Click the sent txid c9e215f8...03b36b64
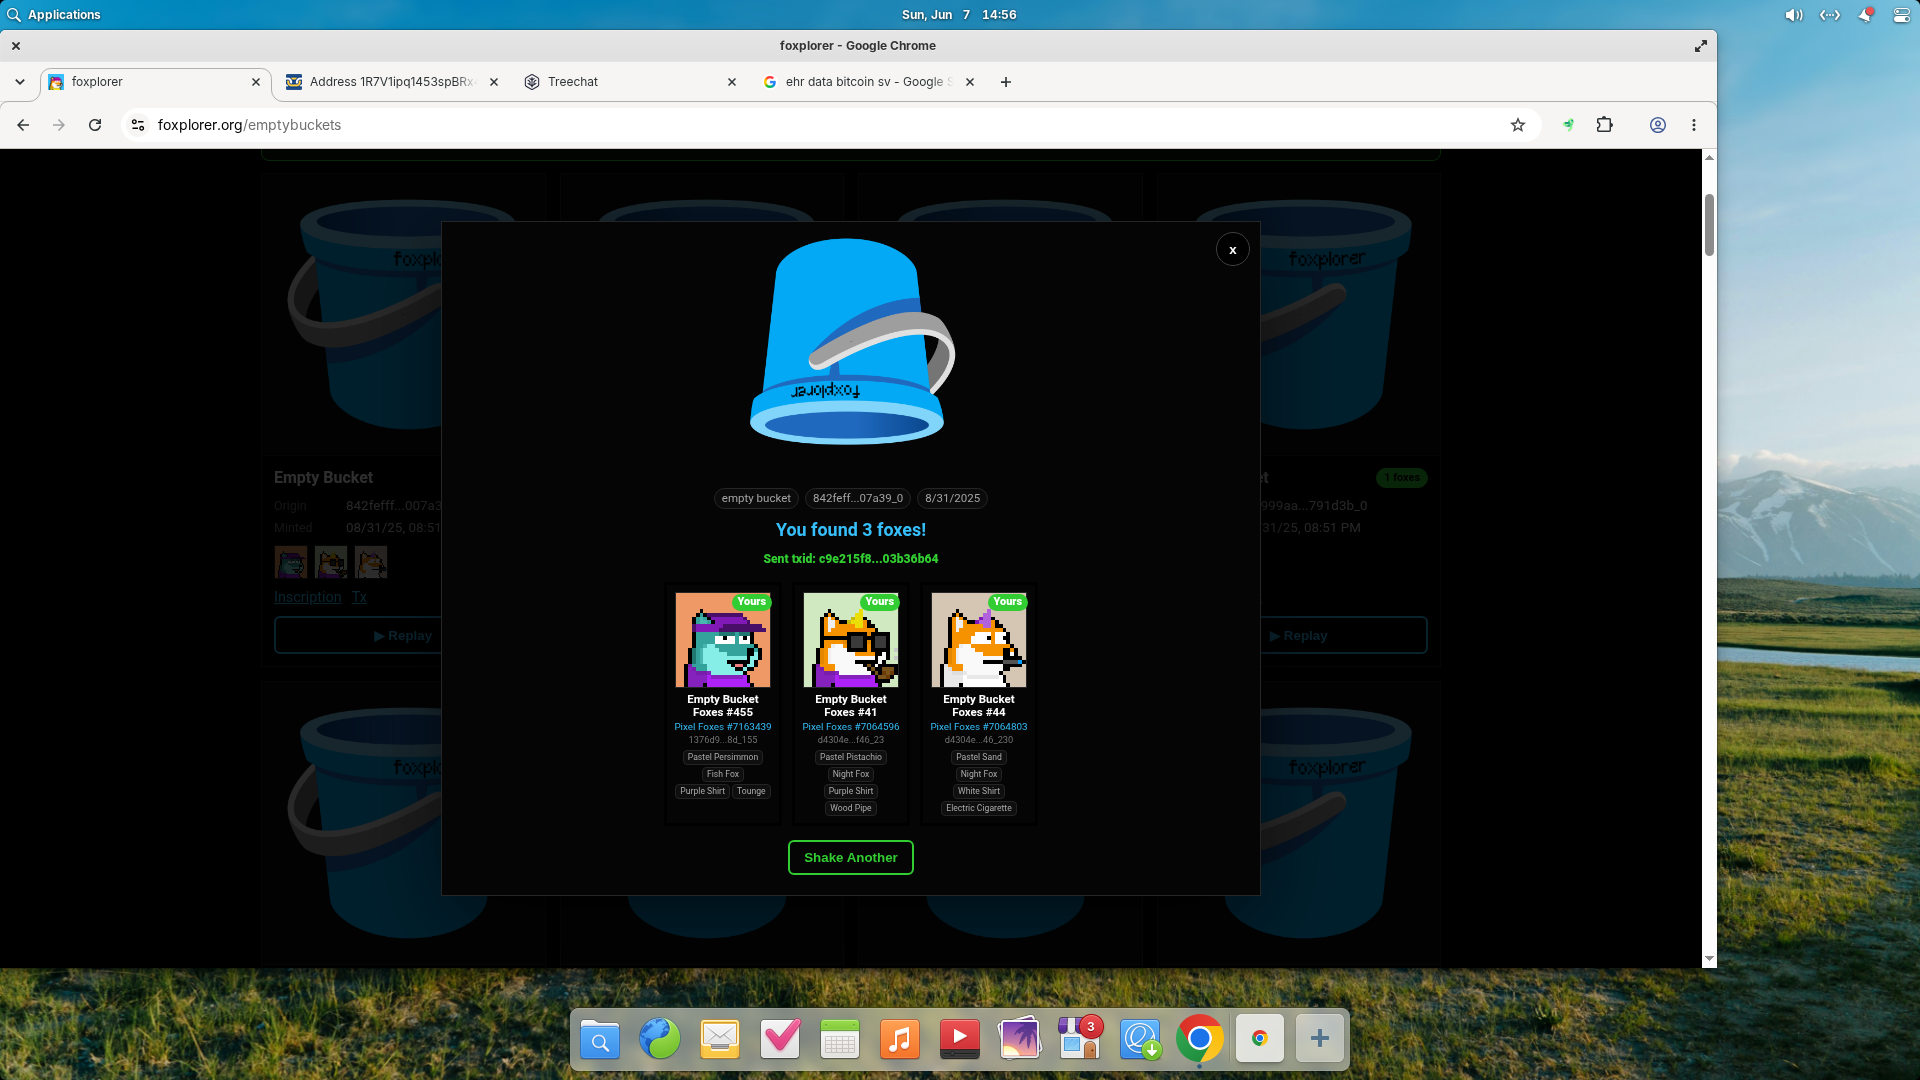Screen dimensions: 1920x1080 [850, 559]
